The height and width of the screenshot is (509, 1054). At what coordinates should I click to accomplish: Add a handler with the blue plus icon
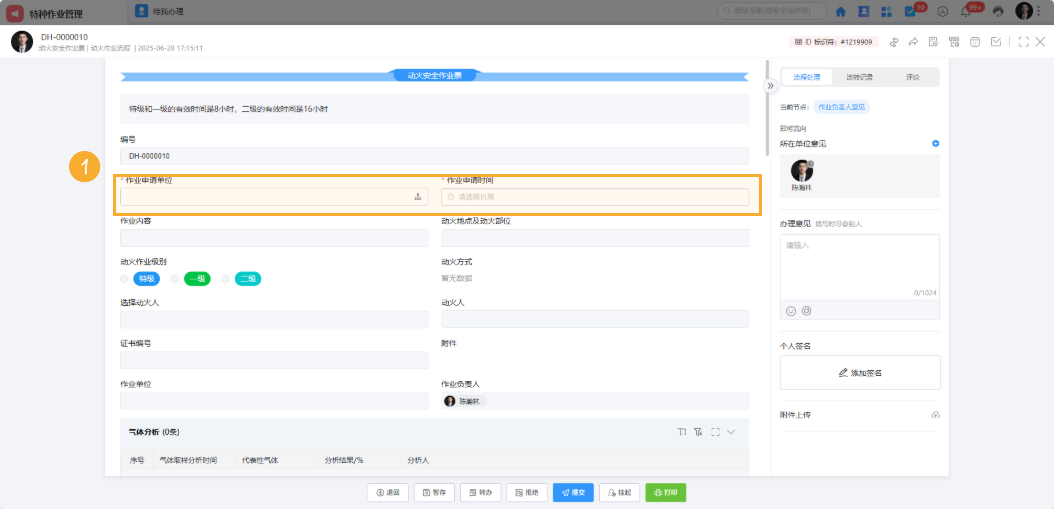(x=936, y=143)
